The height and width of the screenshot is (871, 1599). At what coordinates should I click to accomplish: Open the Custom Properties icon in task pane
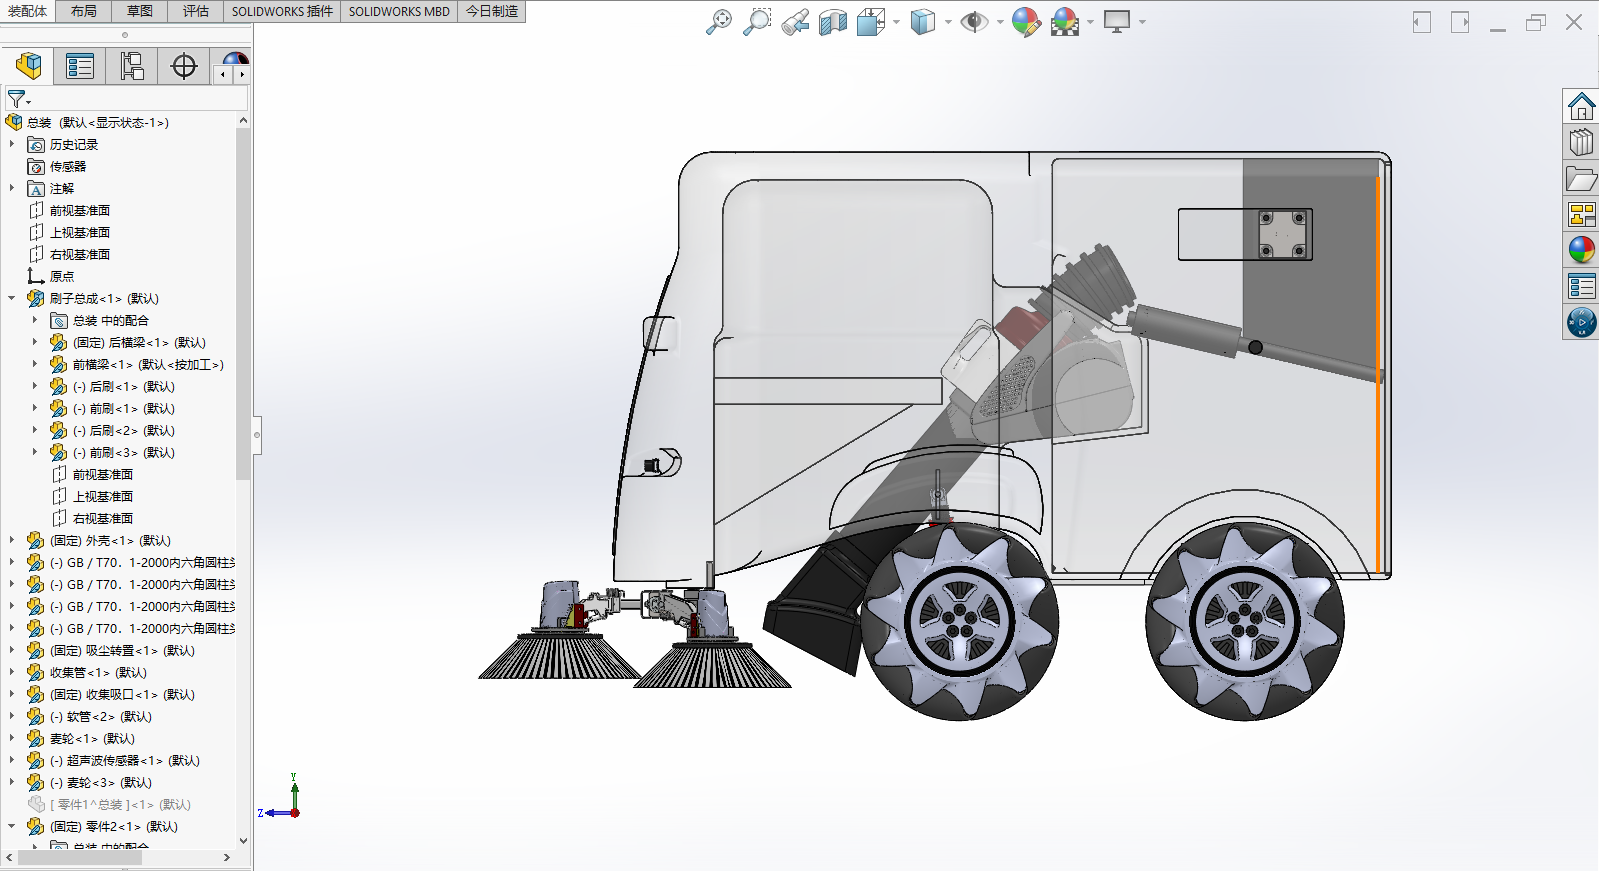[1581, 286]
